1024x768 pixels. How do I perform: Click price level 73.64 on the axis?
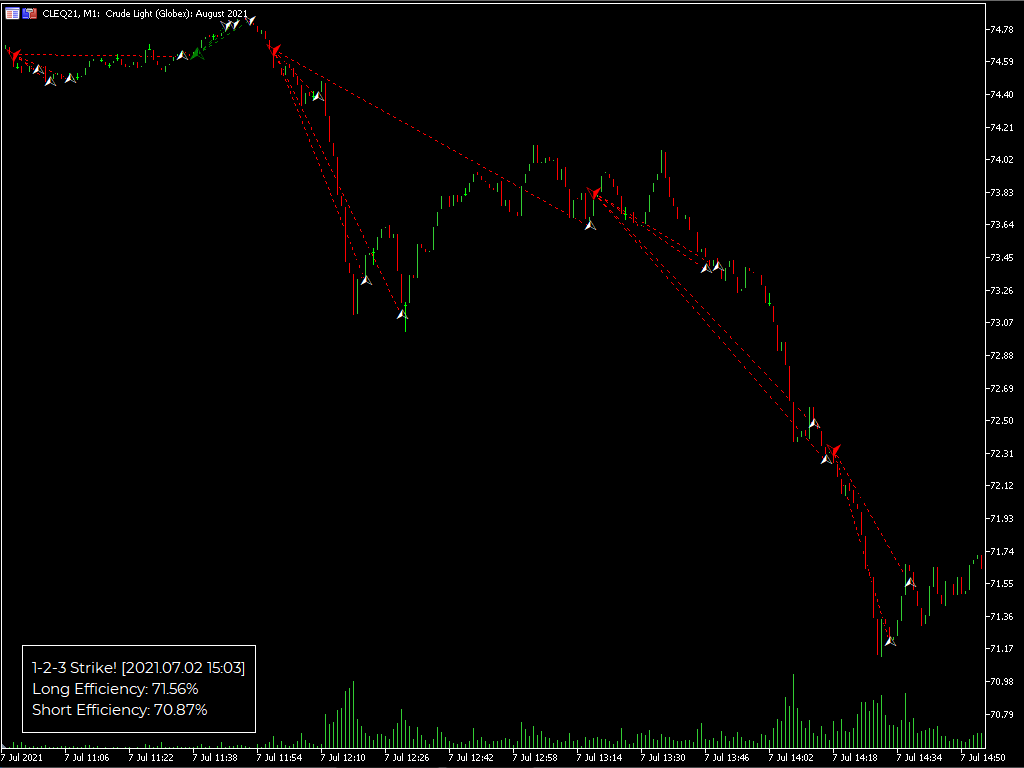pyautogui.click(x=1002, y=225)
